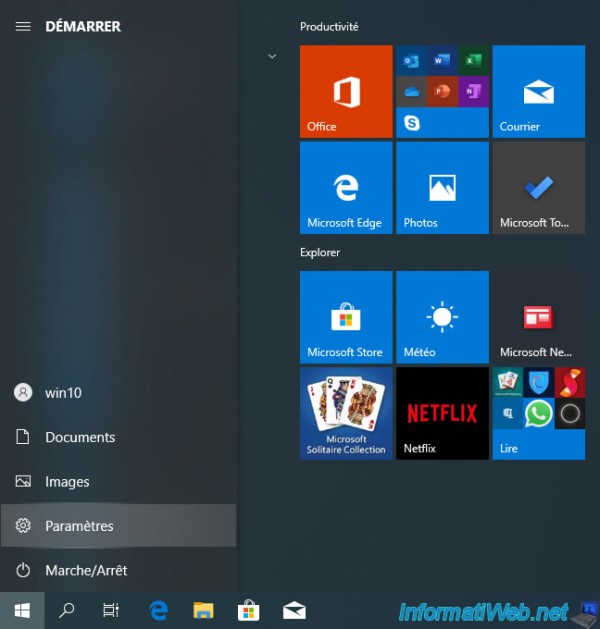Expand the chevron arrow above app list
The height and width of the screenshot is (629, 600).
click(x=272, y=56)
